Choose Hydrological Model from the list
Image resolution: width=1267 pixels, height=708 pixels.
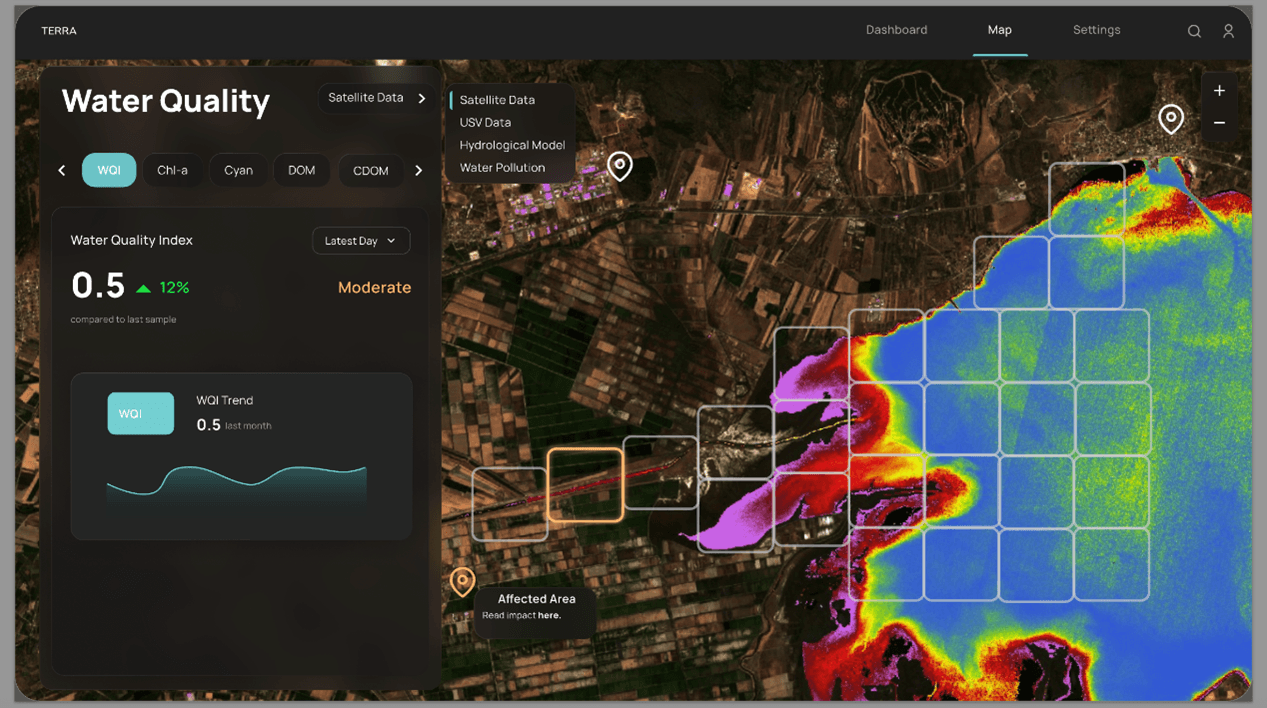512,145
